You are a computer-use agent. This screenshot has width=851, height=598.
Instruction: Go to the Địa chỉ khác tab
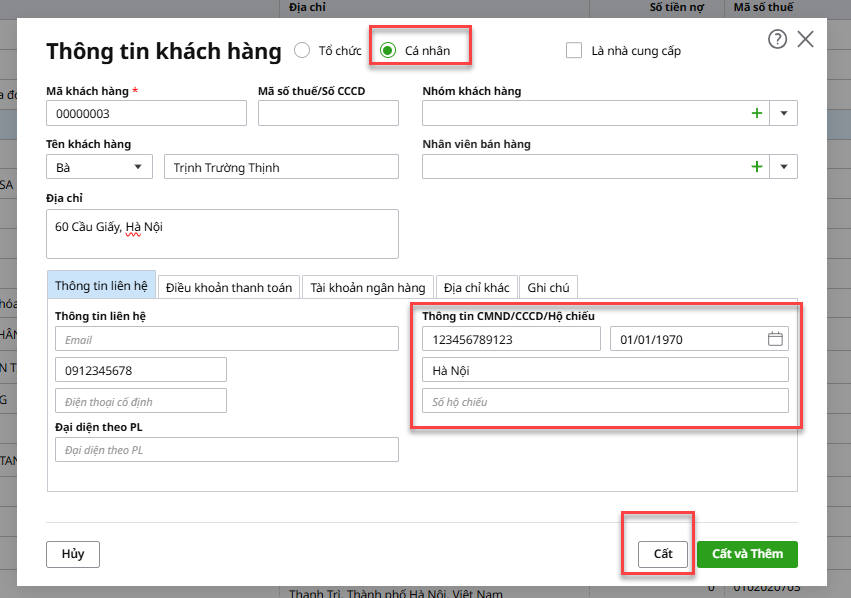pos(477,287)
